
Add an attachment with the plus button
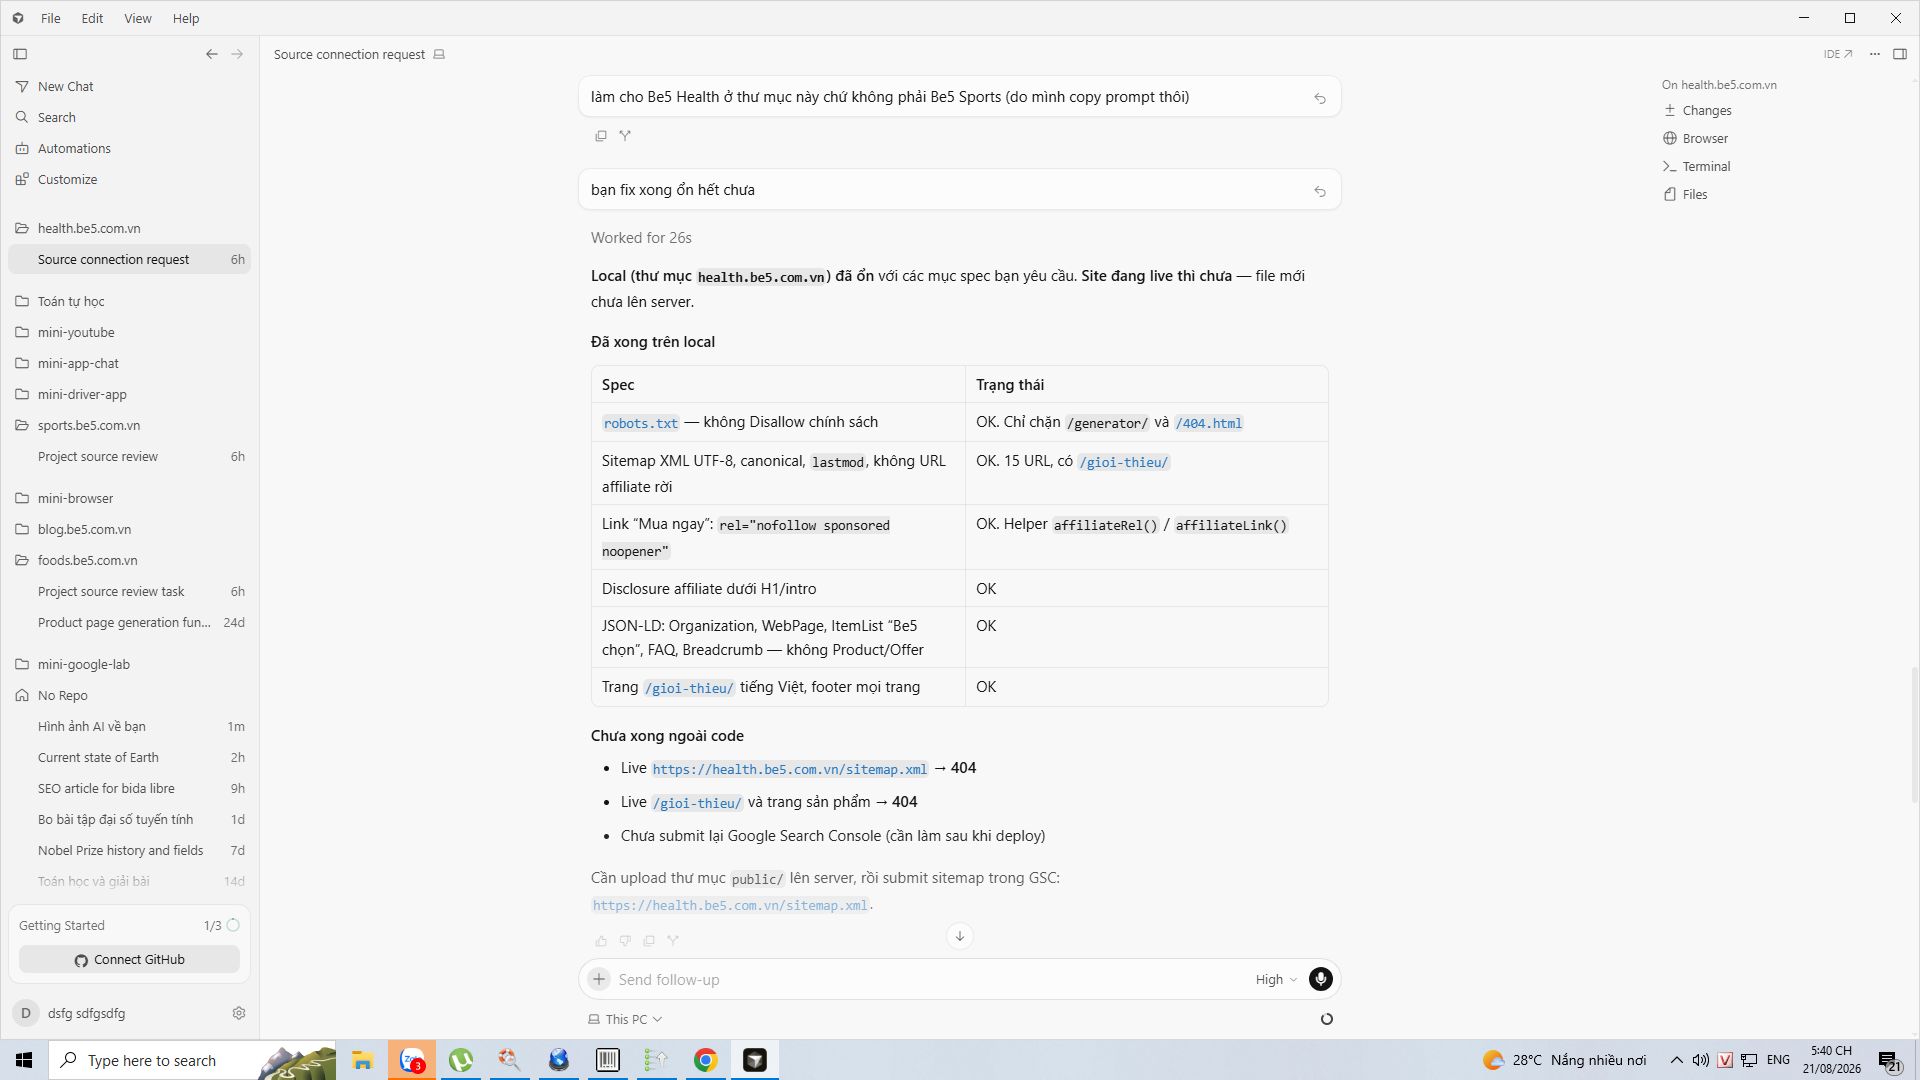(x=599, y=980)
